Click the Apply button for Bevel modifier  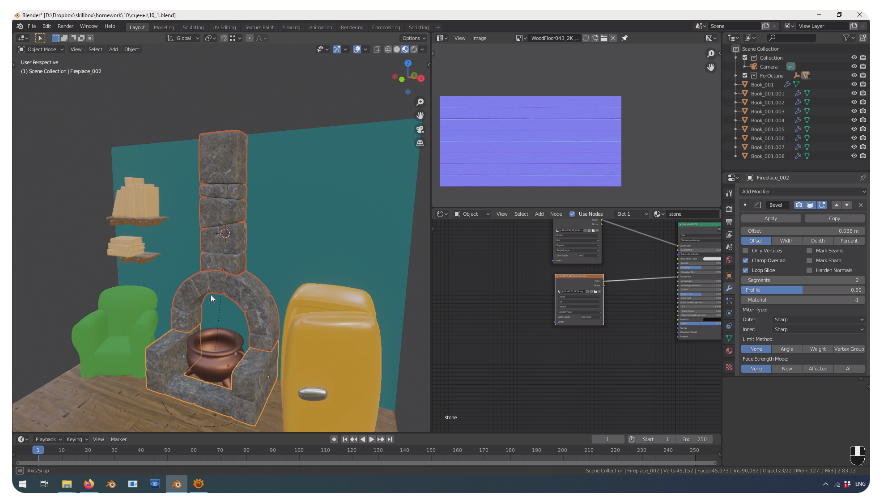pos(771,217)
